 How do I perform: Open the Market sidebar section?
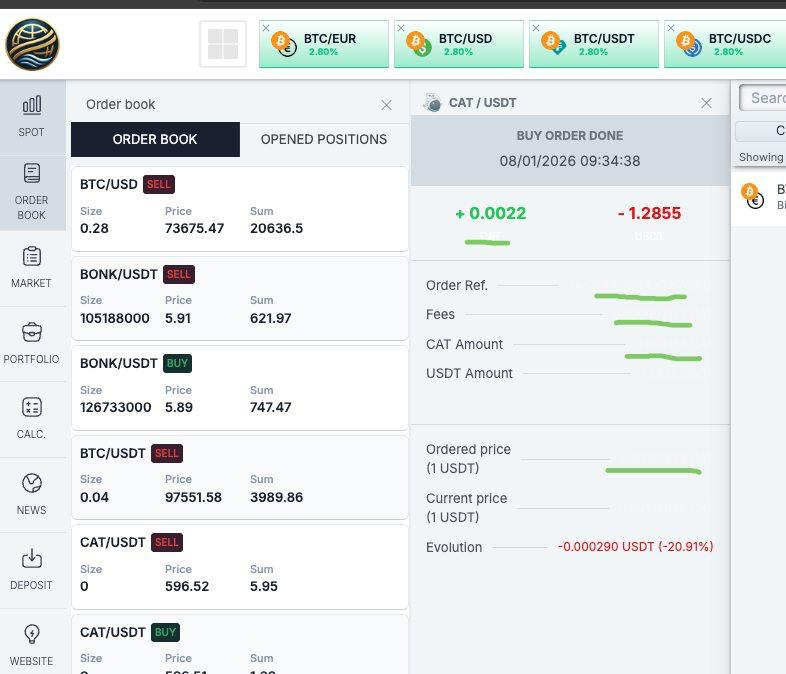(31, 267)
